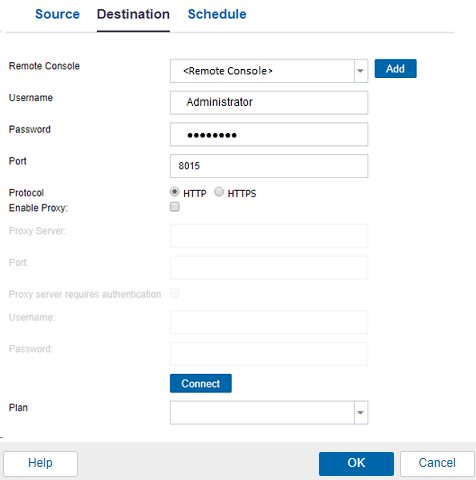476x480 pixels.
Task: Choose the HTTP protocol radio button
Action: tap(174, 192)
